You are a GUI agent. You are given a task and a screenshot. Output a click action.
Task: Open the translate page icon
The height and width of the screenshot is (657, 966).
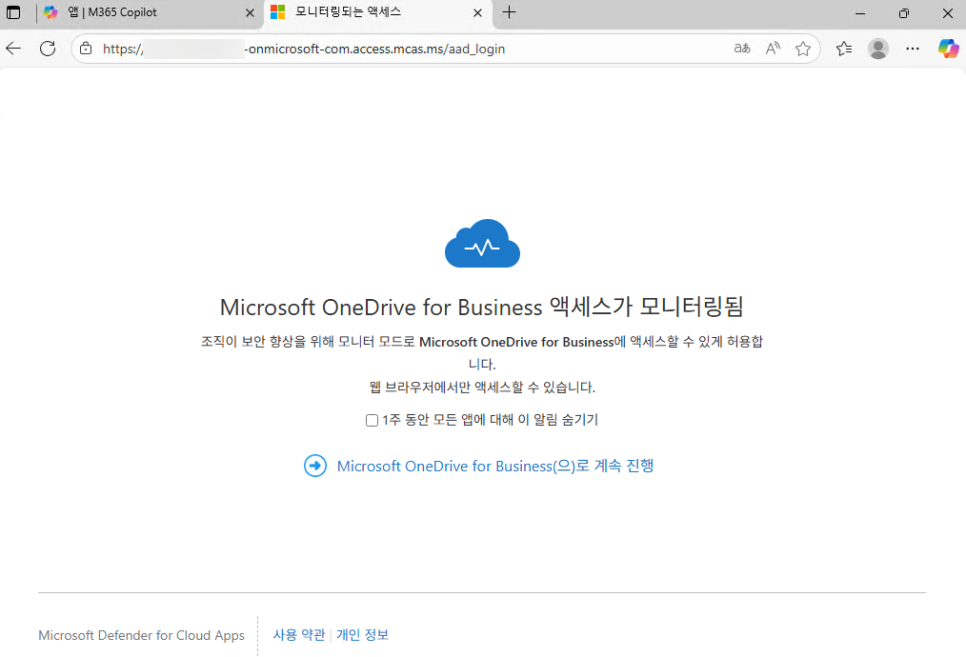click(x=742, y=49)
